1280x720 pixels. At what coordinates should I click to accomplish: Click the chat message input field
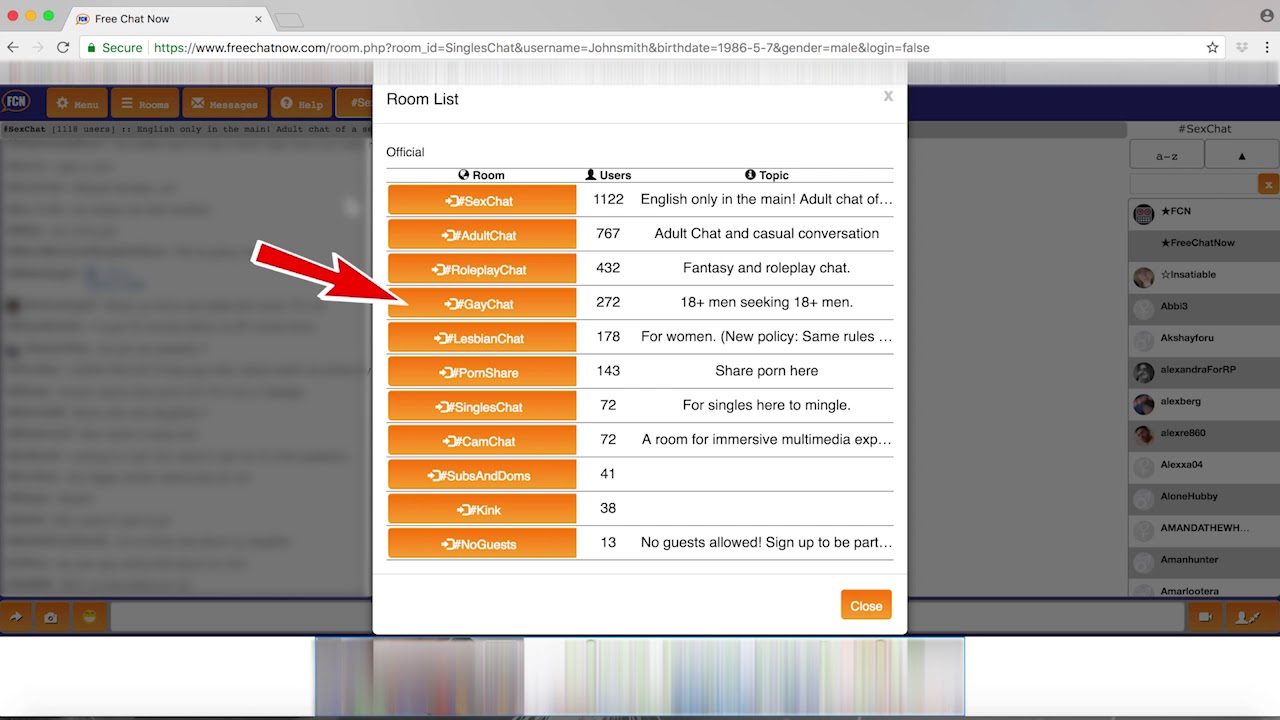pos(647,617)
